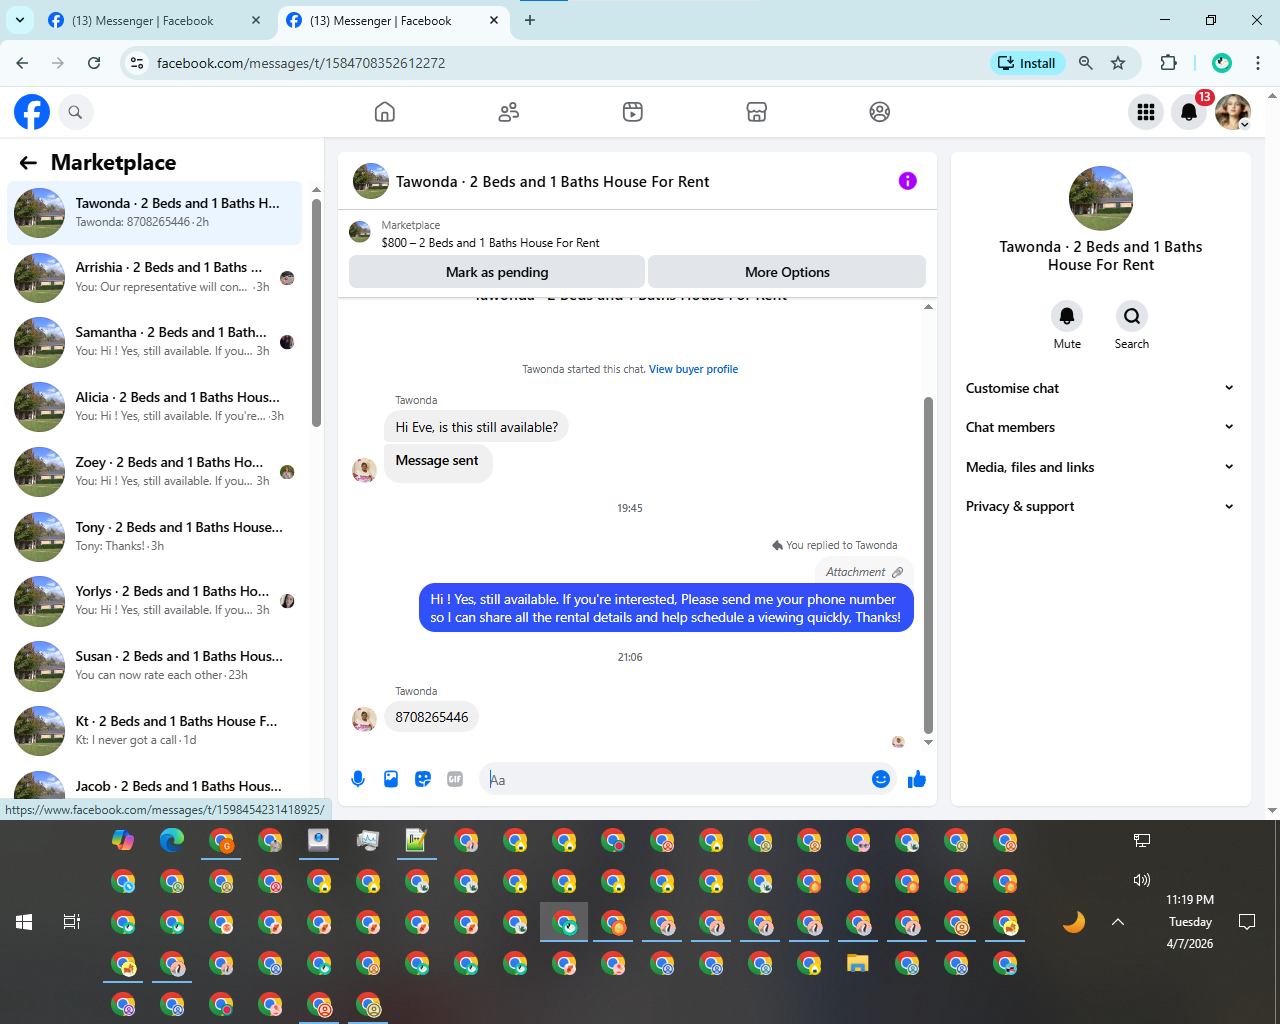Open Tony conversation in the list

(x=155, y=537)
